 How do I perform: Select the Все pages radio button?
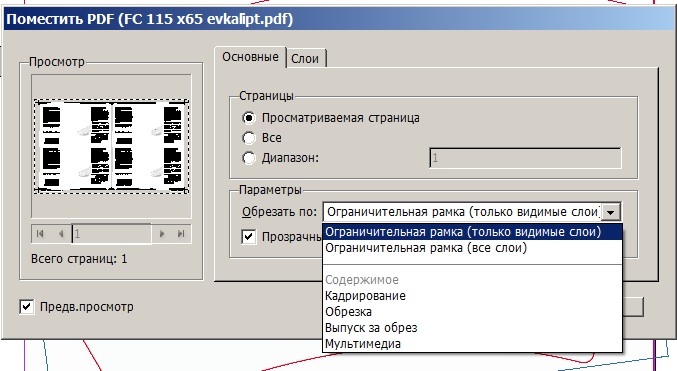tap(249, 138)
